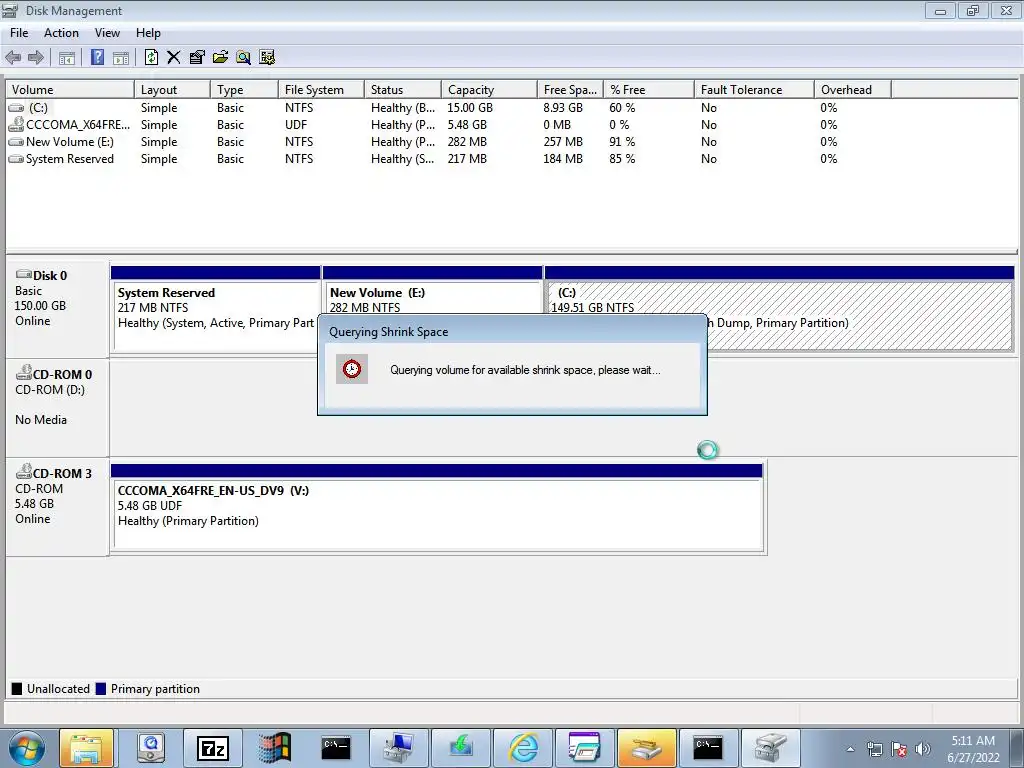Toggle the Show/Hide Action Pane toolbar icon

click(x=121, y=57)
